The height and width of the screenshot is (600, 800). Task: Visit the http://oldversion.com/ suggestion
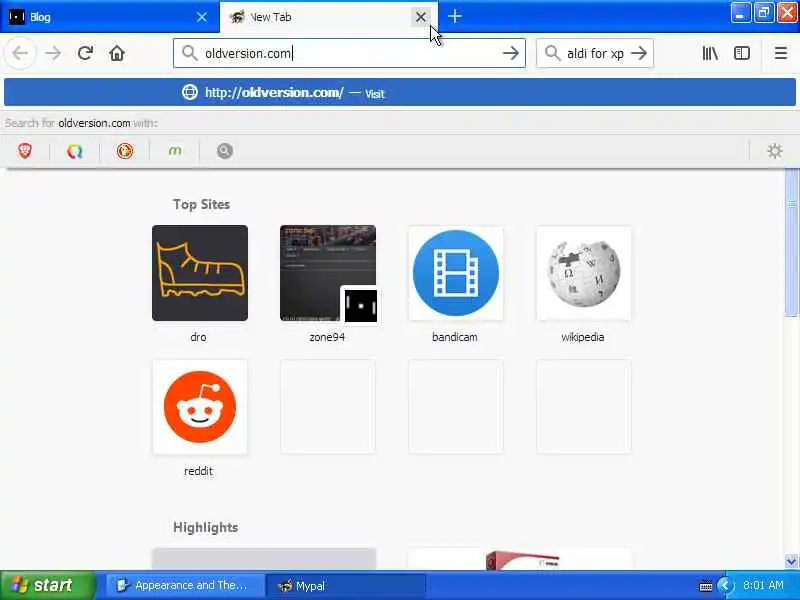coord(399,92)
